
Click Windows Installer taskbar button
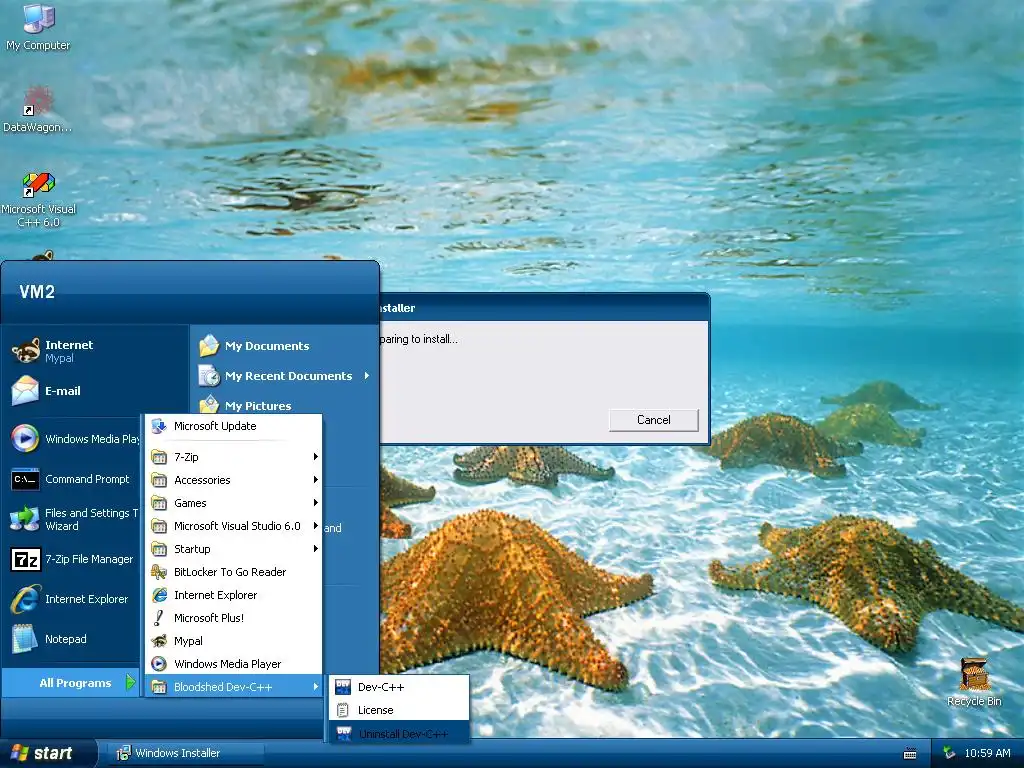point(186,753)
